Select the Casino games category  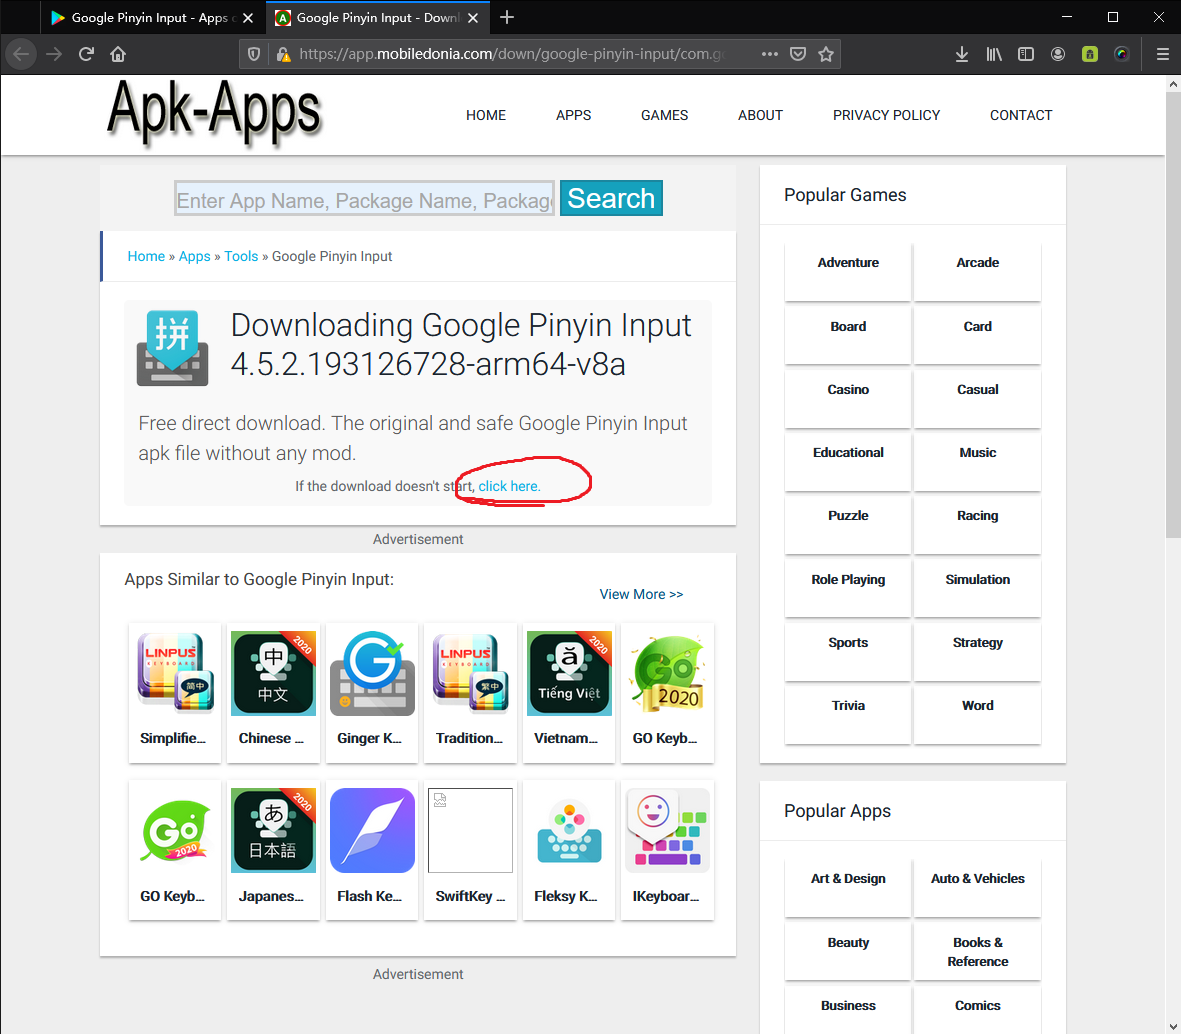(x=848, y=398)
